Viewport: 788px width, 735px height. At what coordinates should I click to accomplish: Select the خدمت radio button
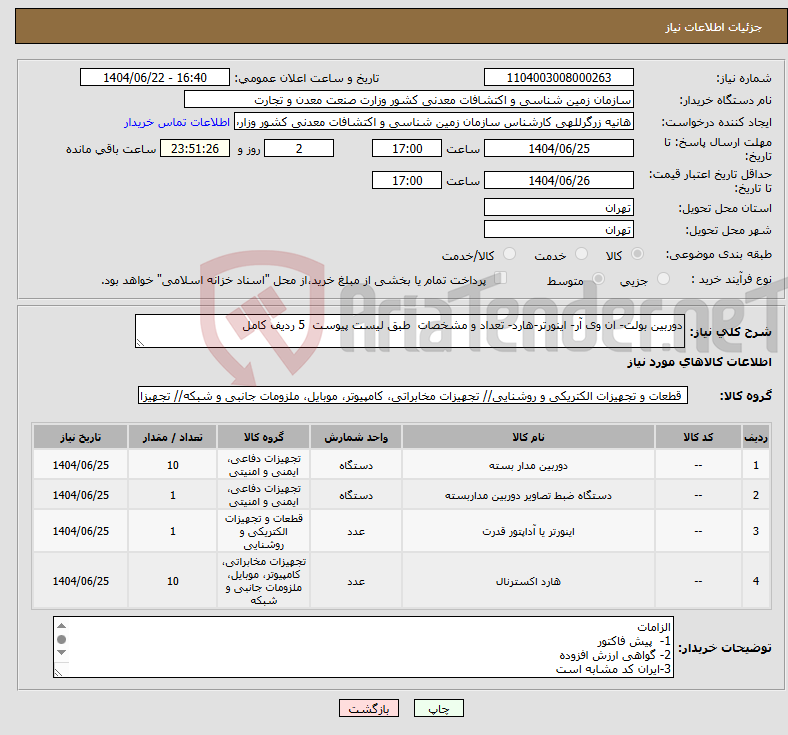point(581,254)
